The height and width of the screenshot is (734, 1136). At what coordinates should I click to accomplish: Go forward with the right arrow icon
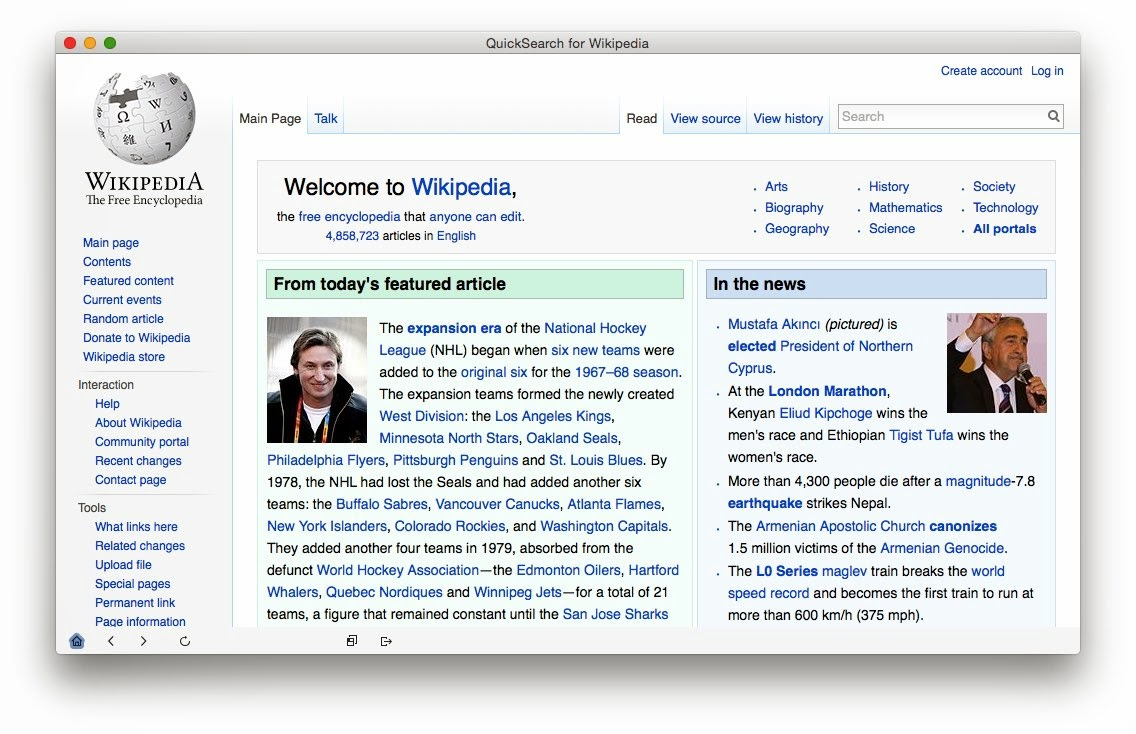tap(143, 641)
